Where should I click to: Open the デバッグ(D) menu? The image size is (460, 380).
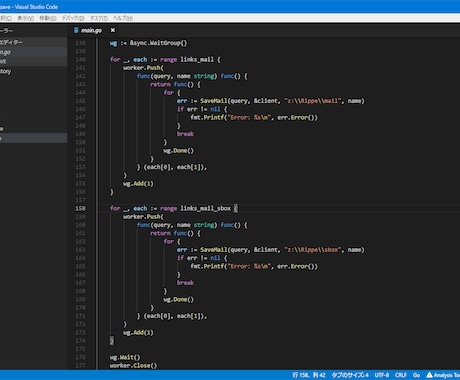[73, 18]
